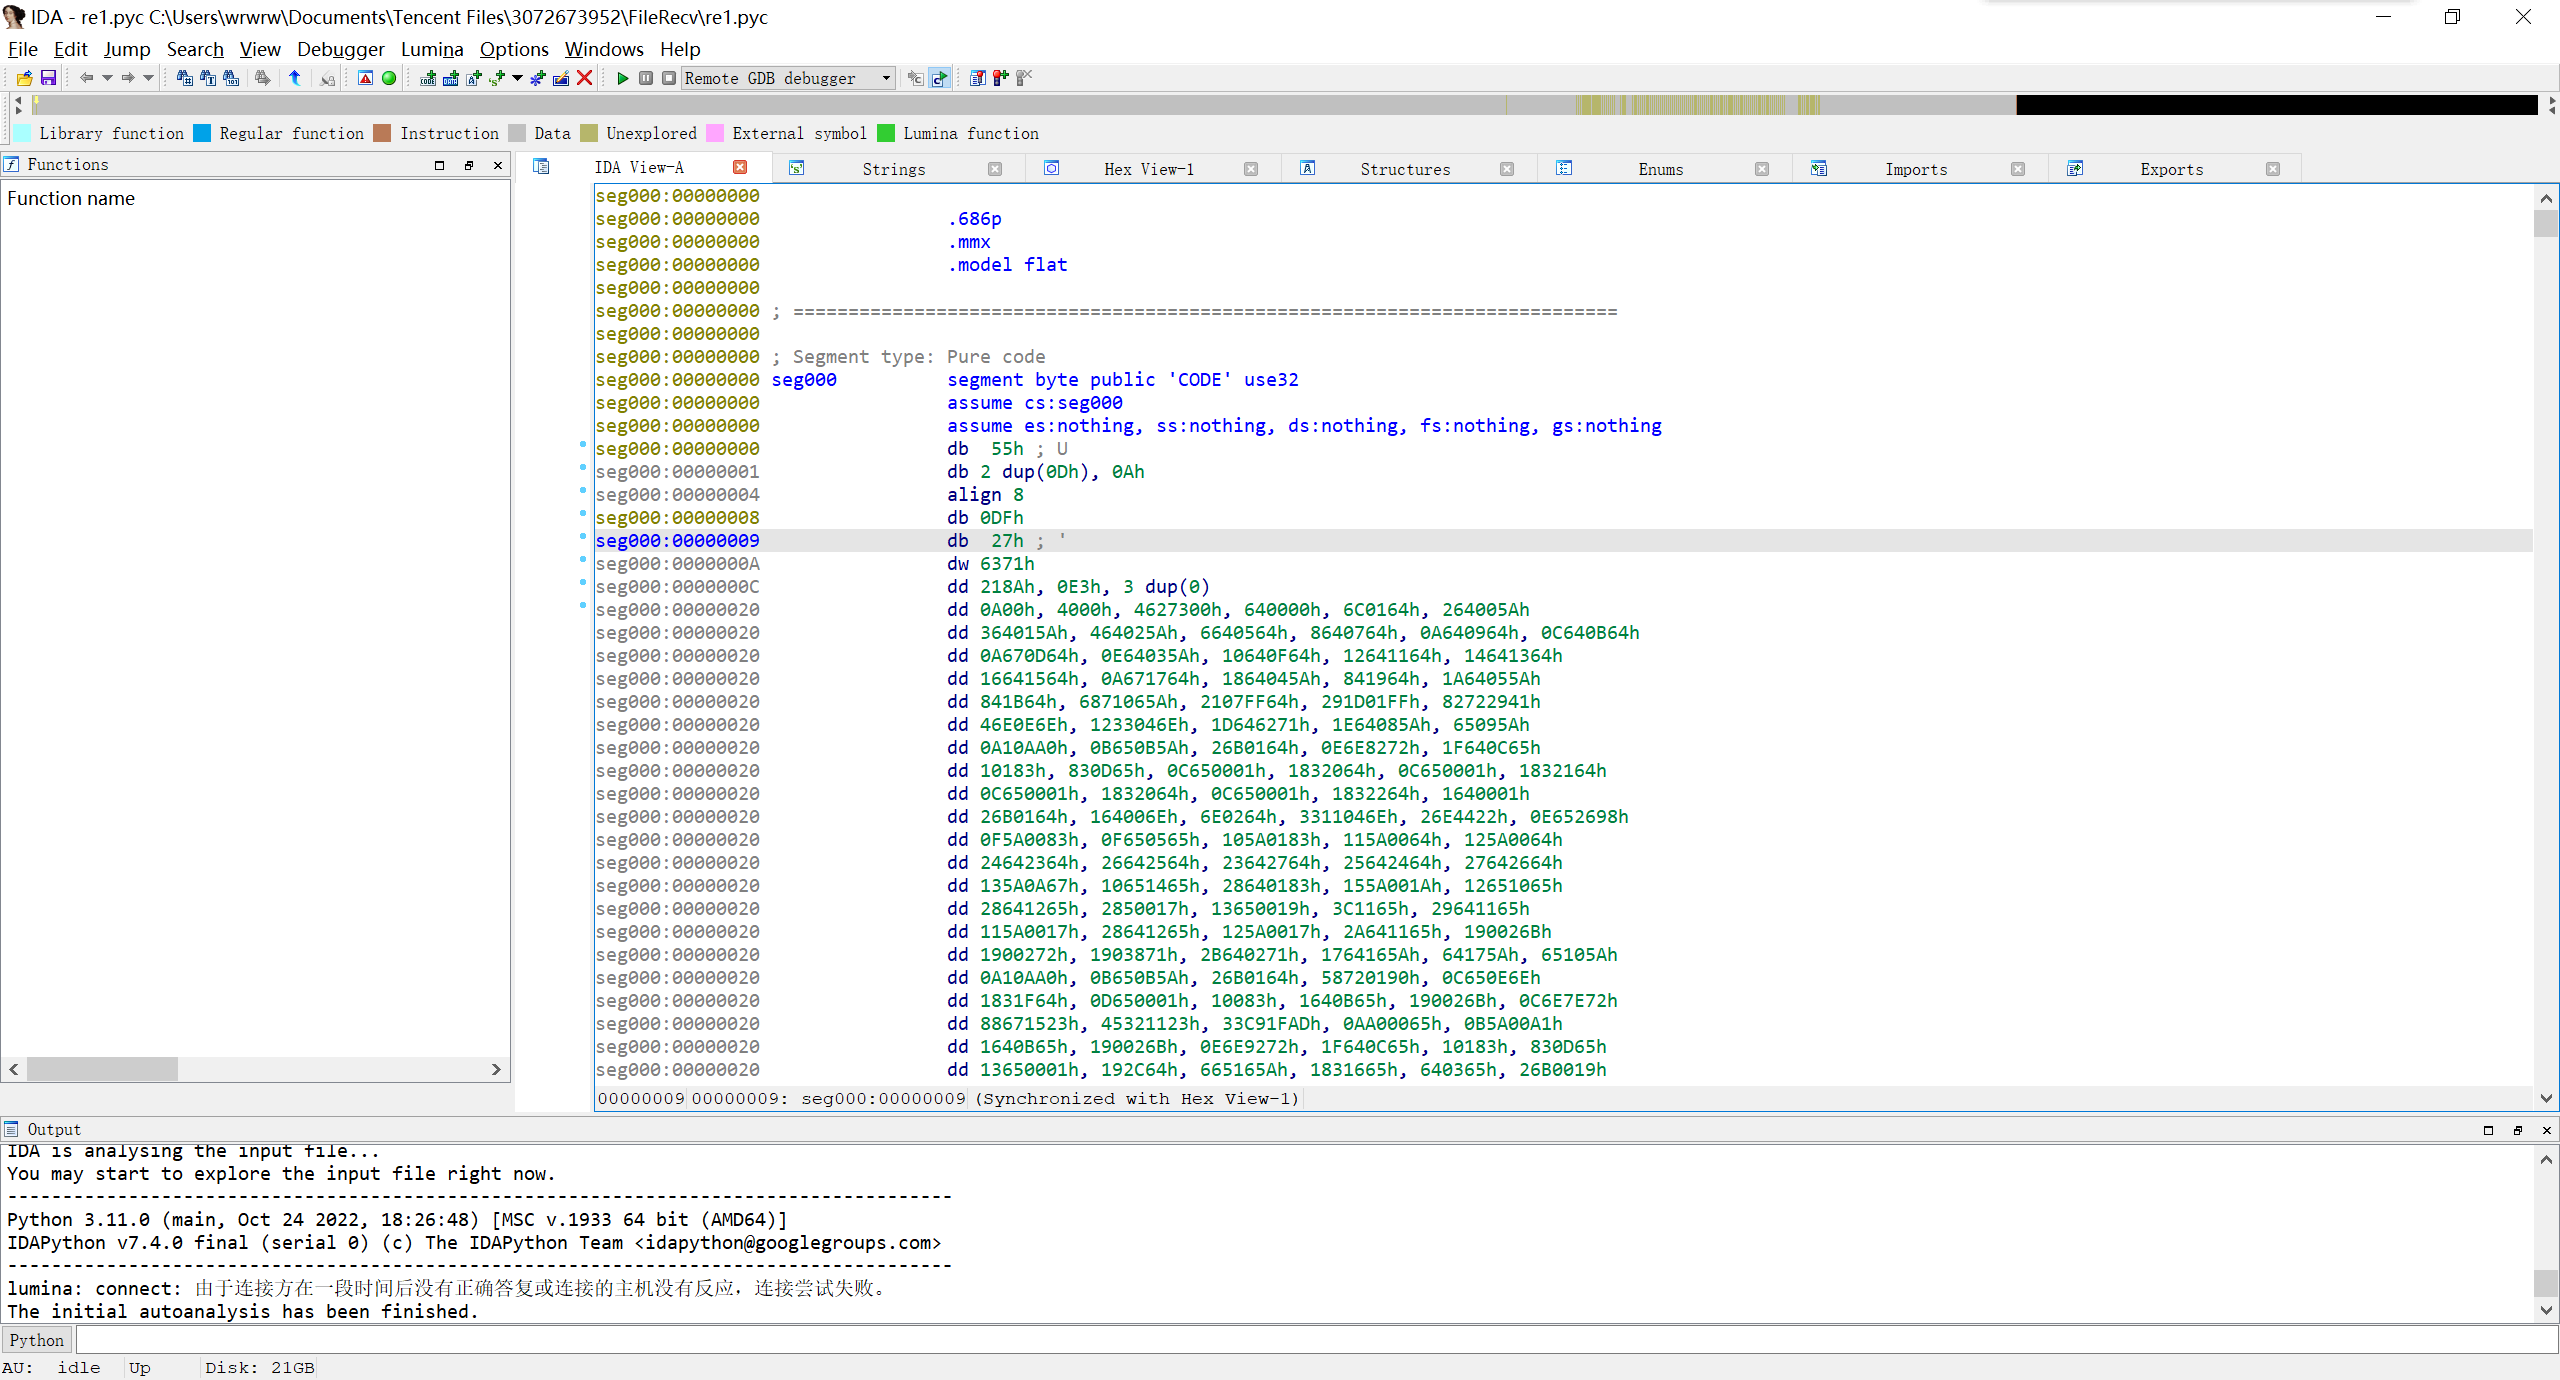Switch to the Strings tab
The image size is (2560, 1380).
click(x=893, y=169)
